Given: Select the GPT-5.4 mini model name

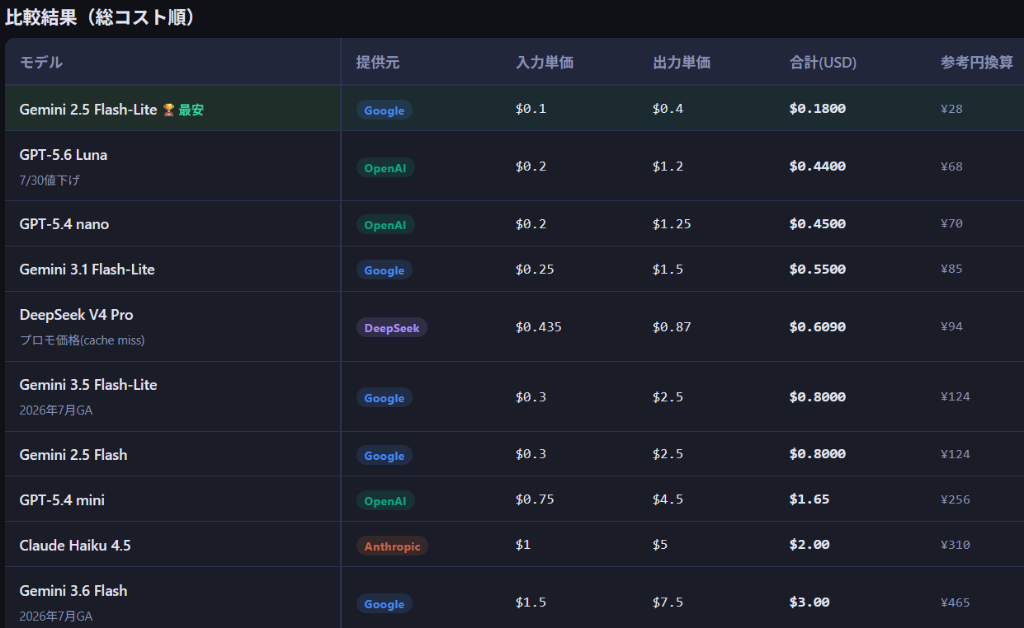Looking at the screenshot, I should click(62, 500).
